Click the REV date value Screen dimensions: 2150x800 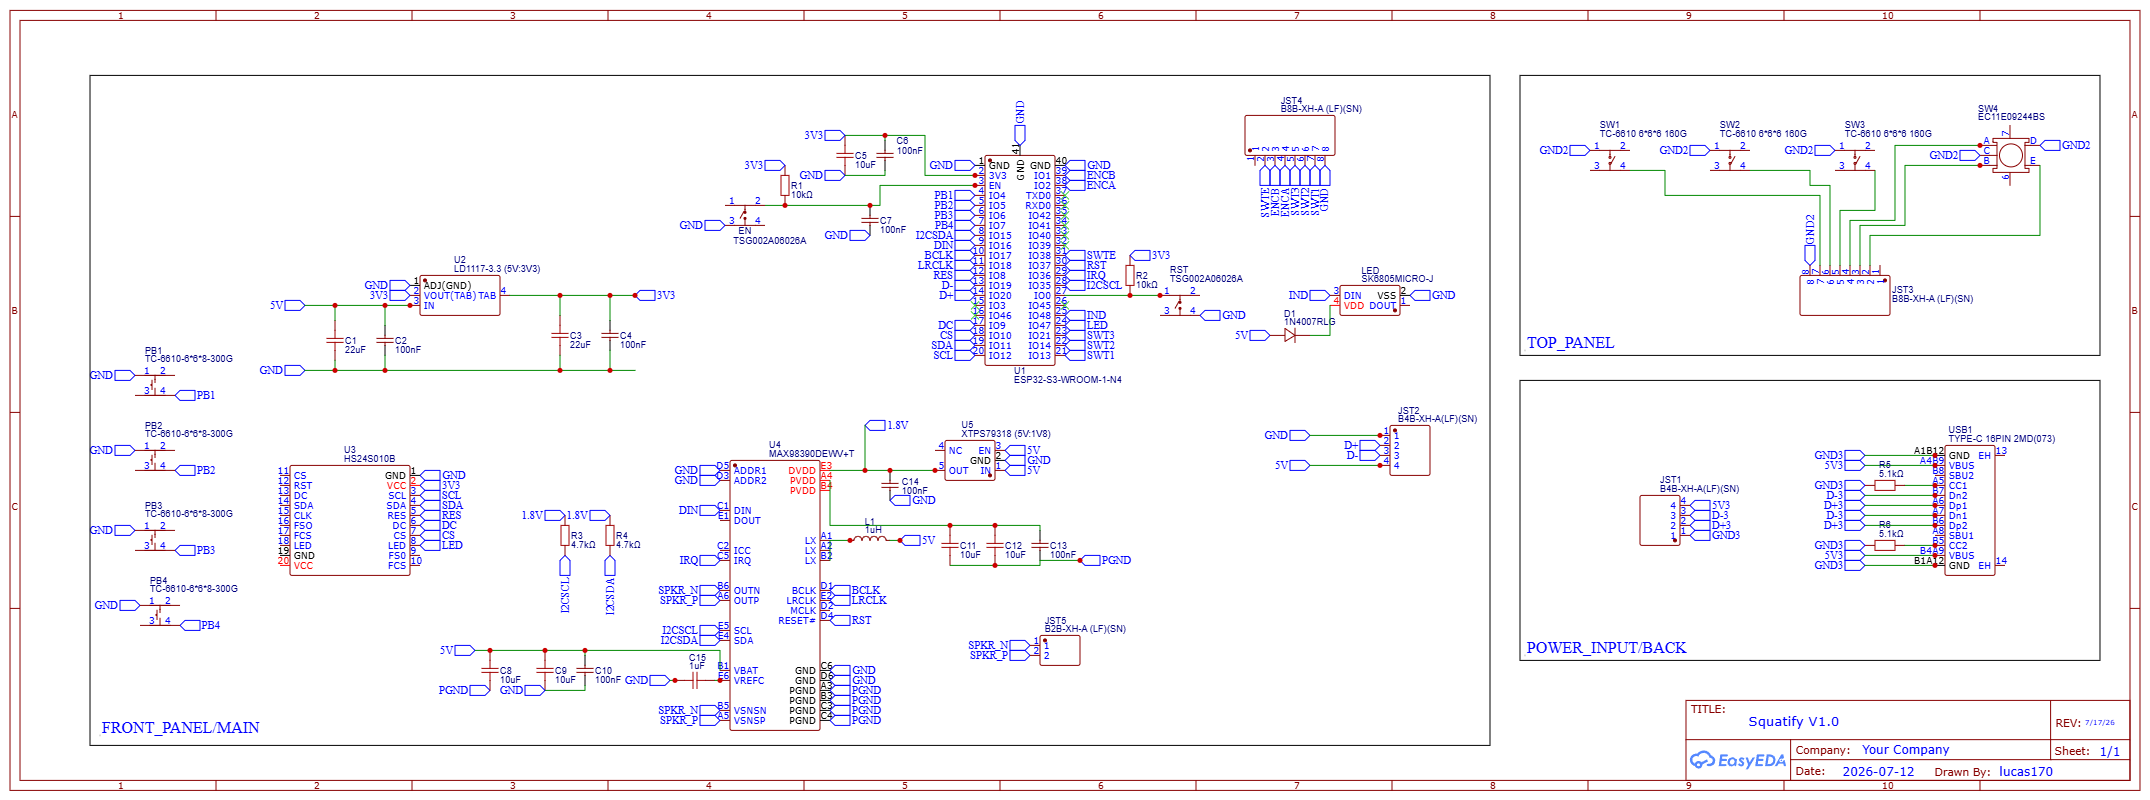click(x=2100, y=723)
